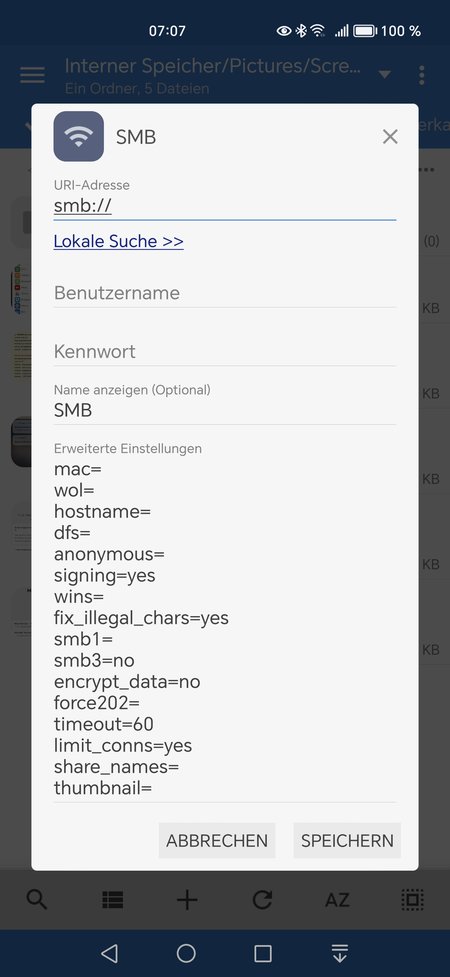Screen dimensions: 450x977
Task: Tap the SPEICHERN button
Action: point(347,841)
